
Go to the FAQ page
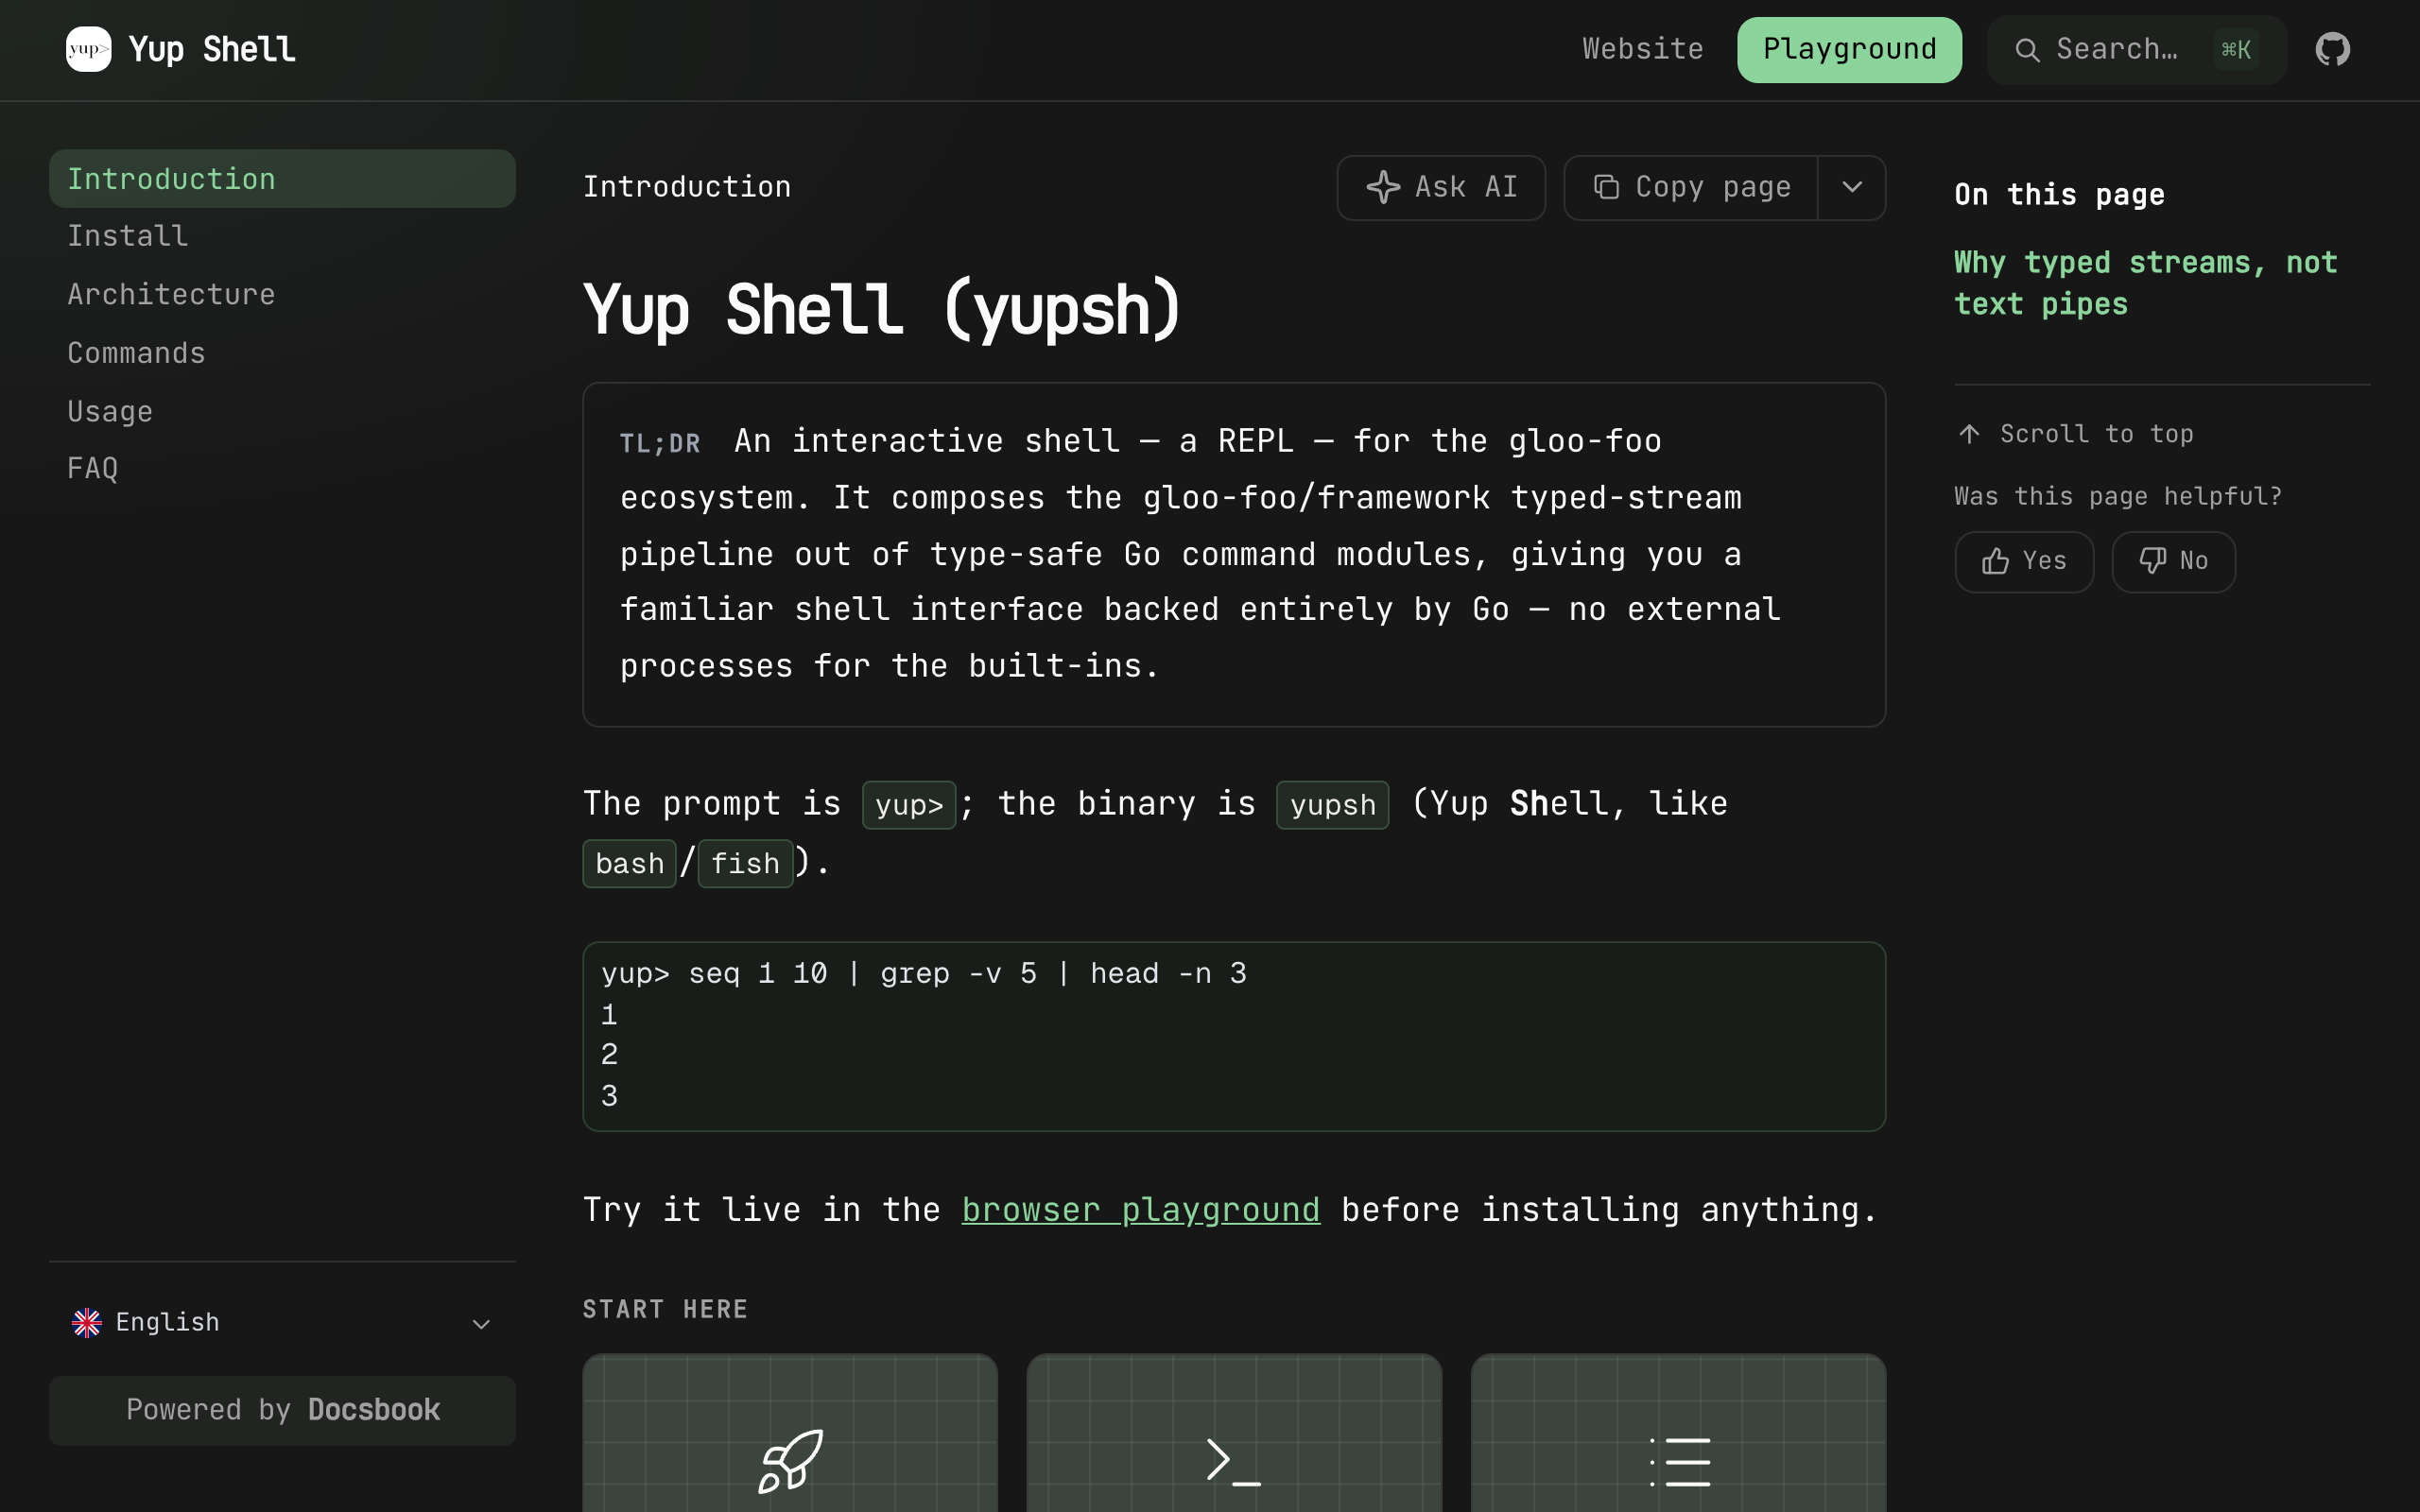coord(93,468)
